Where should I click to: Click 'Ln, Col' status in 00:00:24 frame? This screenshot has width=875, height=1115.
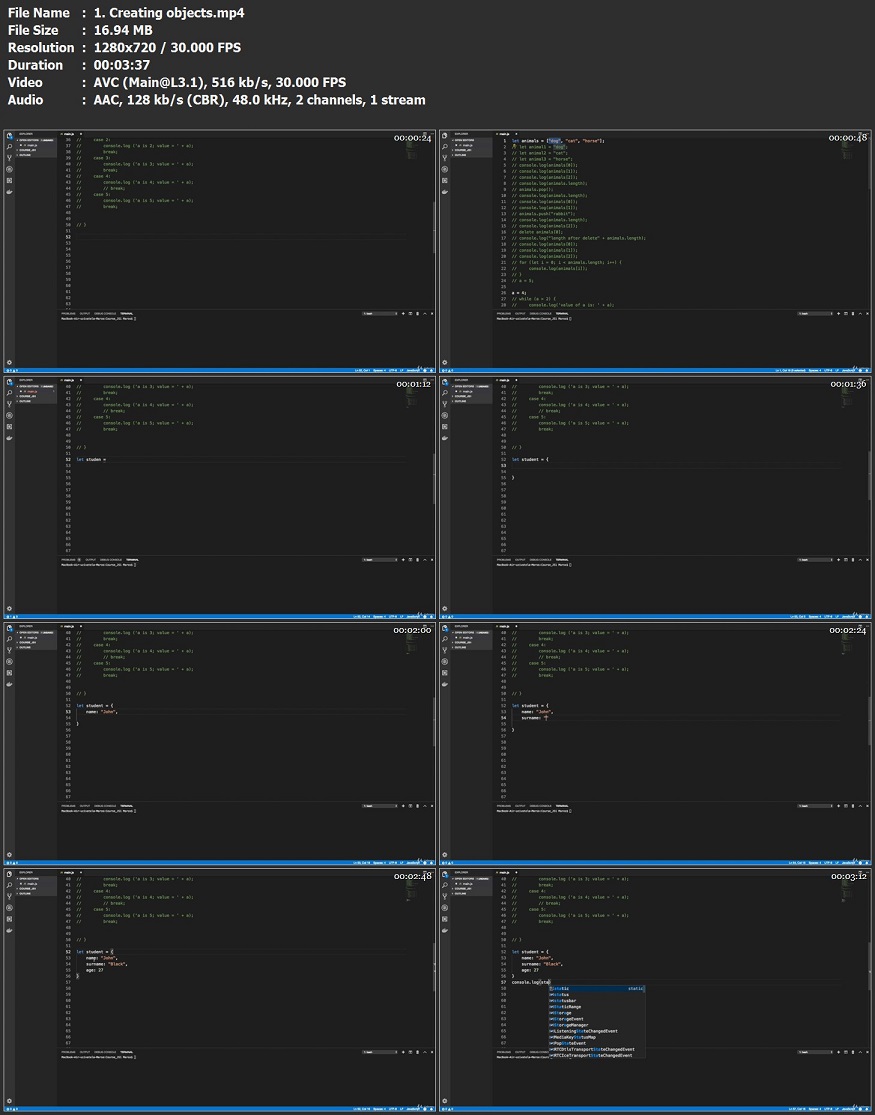coord(363,370)
